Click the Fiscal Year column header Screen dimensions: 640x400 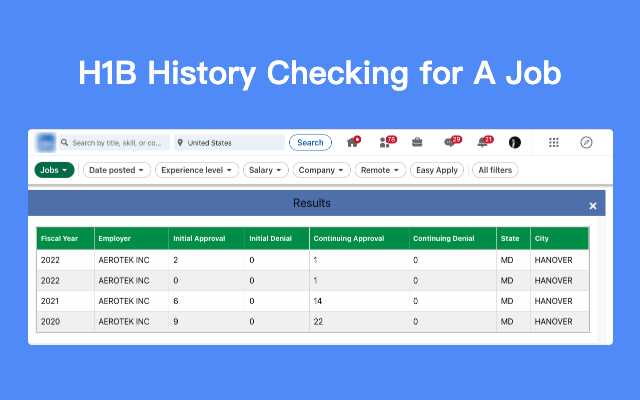click(x=65, y=238)
